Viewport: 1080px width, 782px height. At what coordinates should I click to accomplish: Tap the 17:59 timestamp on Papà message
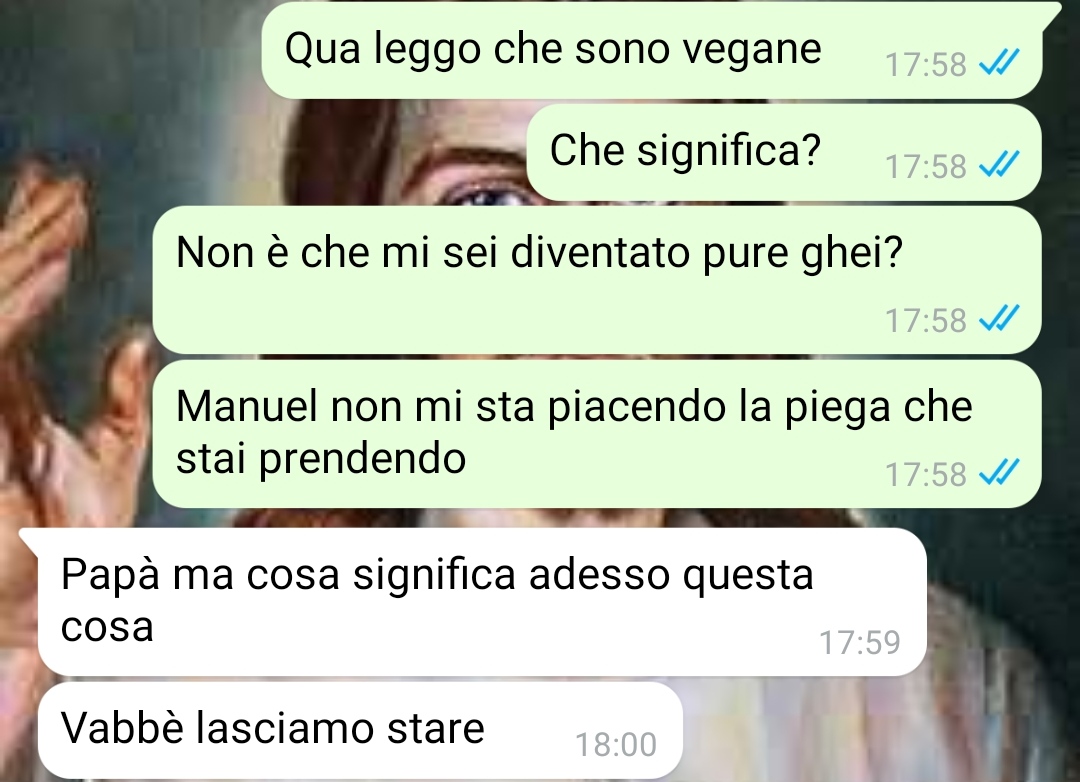[x=860, y=642]
